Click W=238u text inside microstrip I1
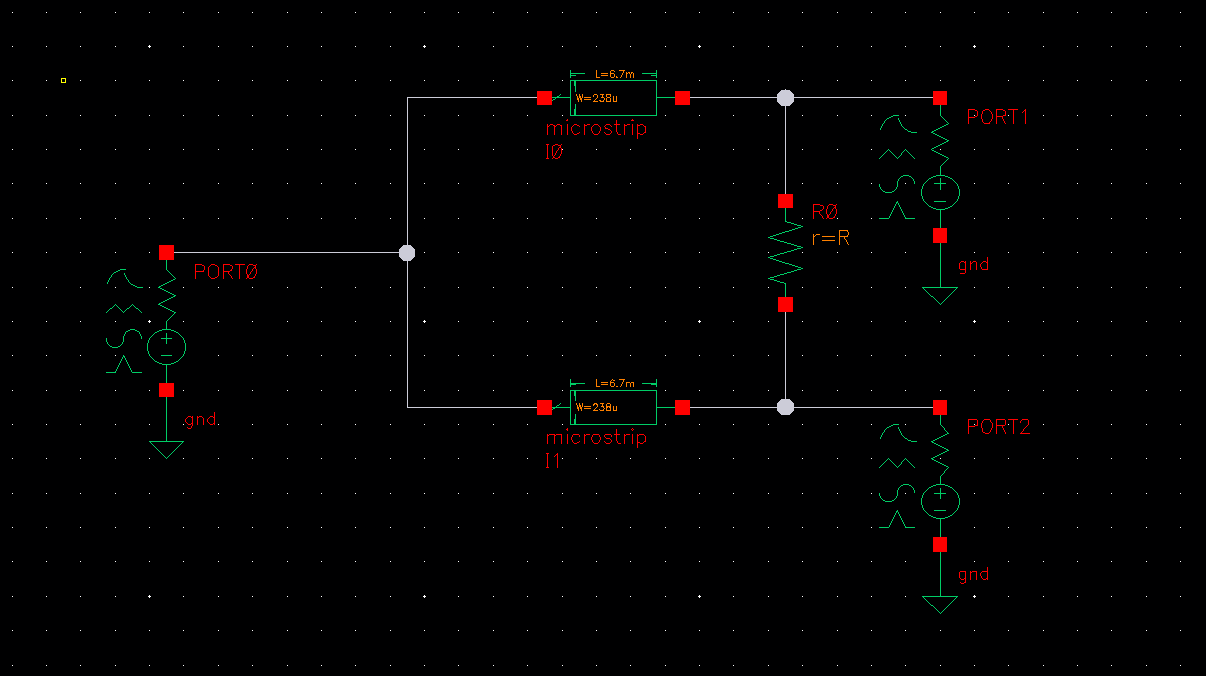Screen dimensions: 1206x676 point(597,407)
